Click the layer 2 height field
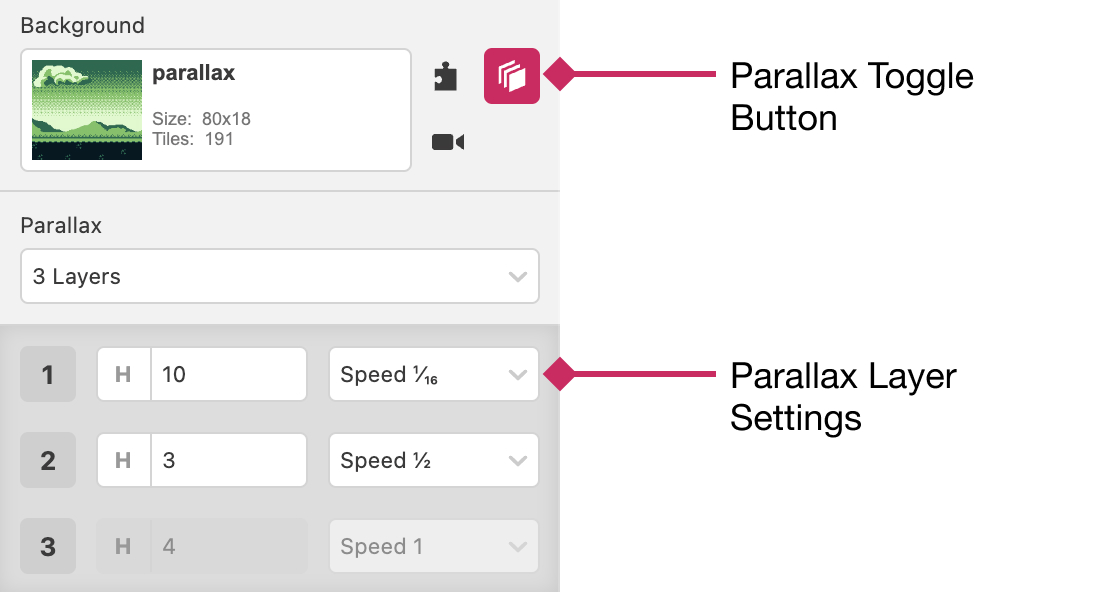Viewport: 1100px width, 592px height. 228,461
